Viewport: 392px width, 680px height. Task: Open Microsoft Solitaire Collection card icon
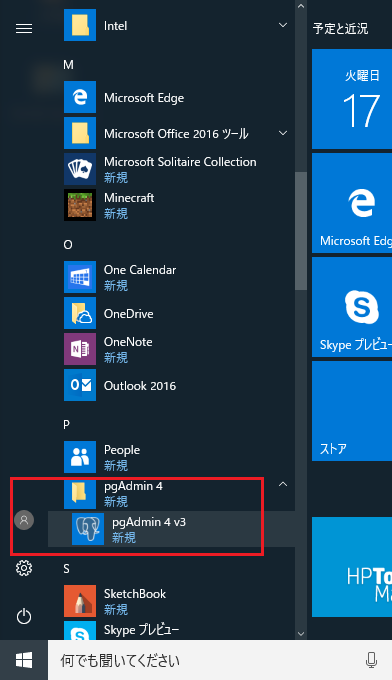pyautogui.click(x=80, y=169)
